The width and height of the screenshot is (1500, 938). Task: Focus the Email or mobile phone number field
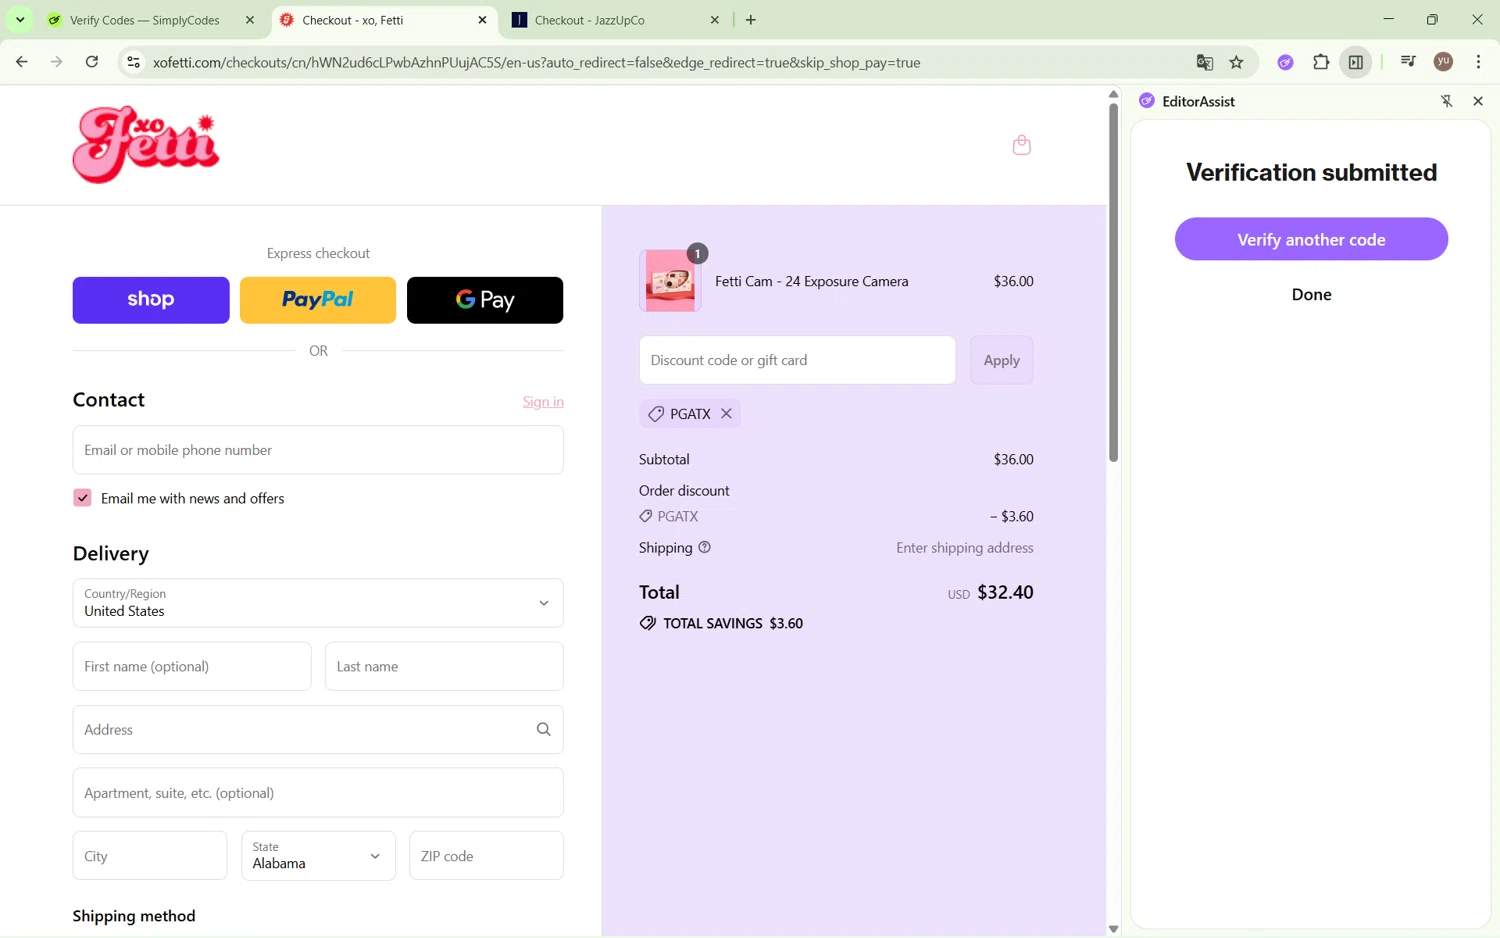pyautogui.click(x=318, y=450)
